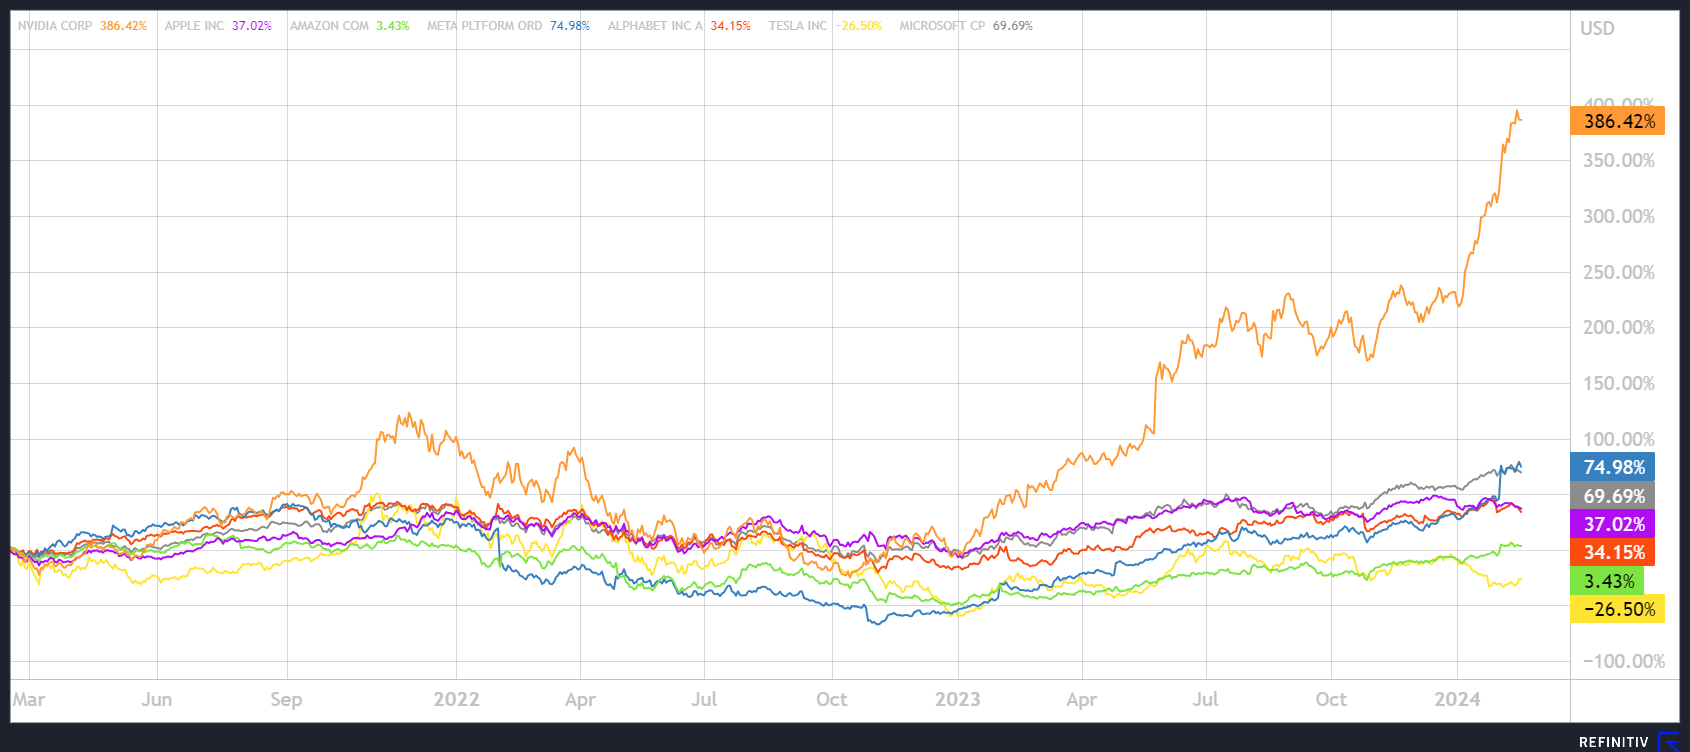Select the APPLE INC legend entry
Viewport: 1690px width, 752px height.
[218, 26]
